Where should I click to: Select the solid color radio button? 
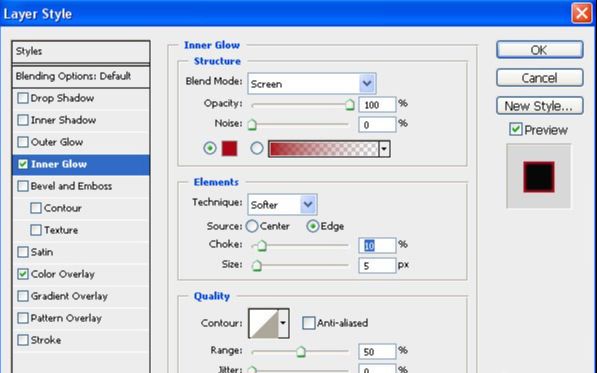pos(210,148)
